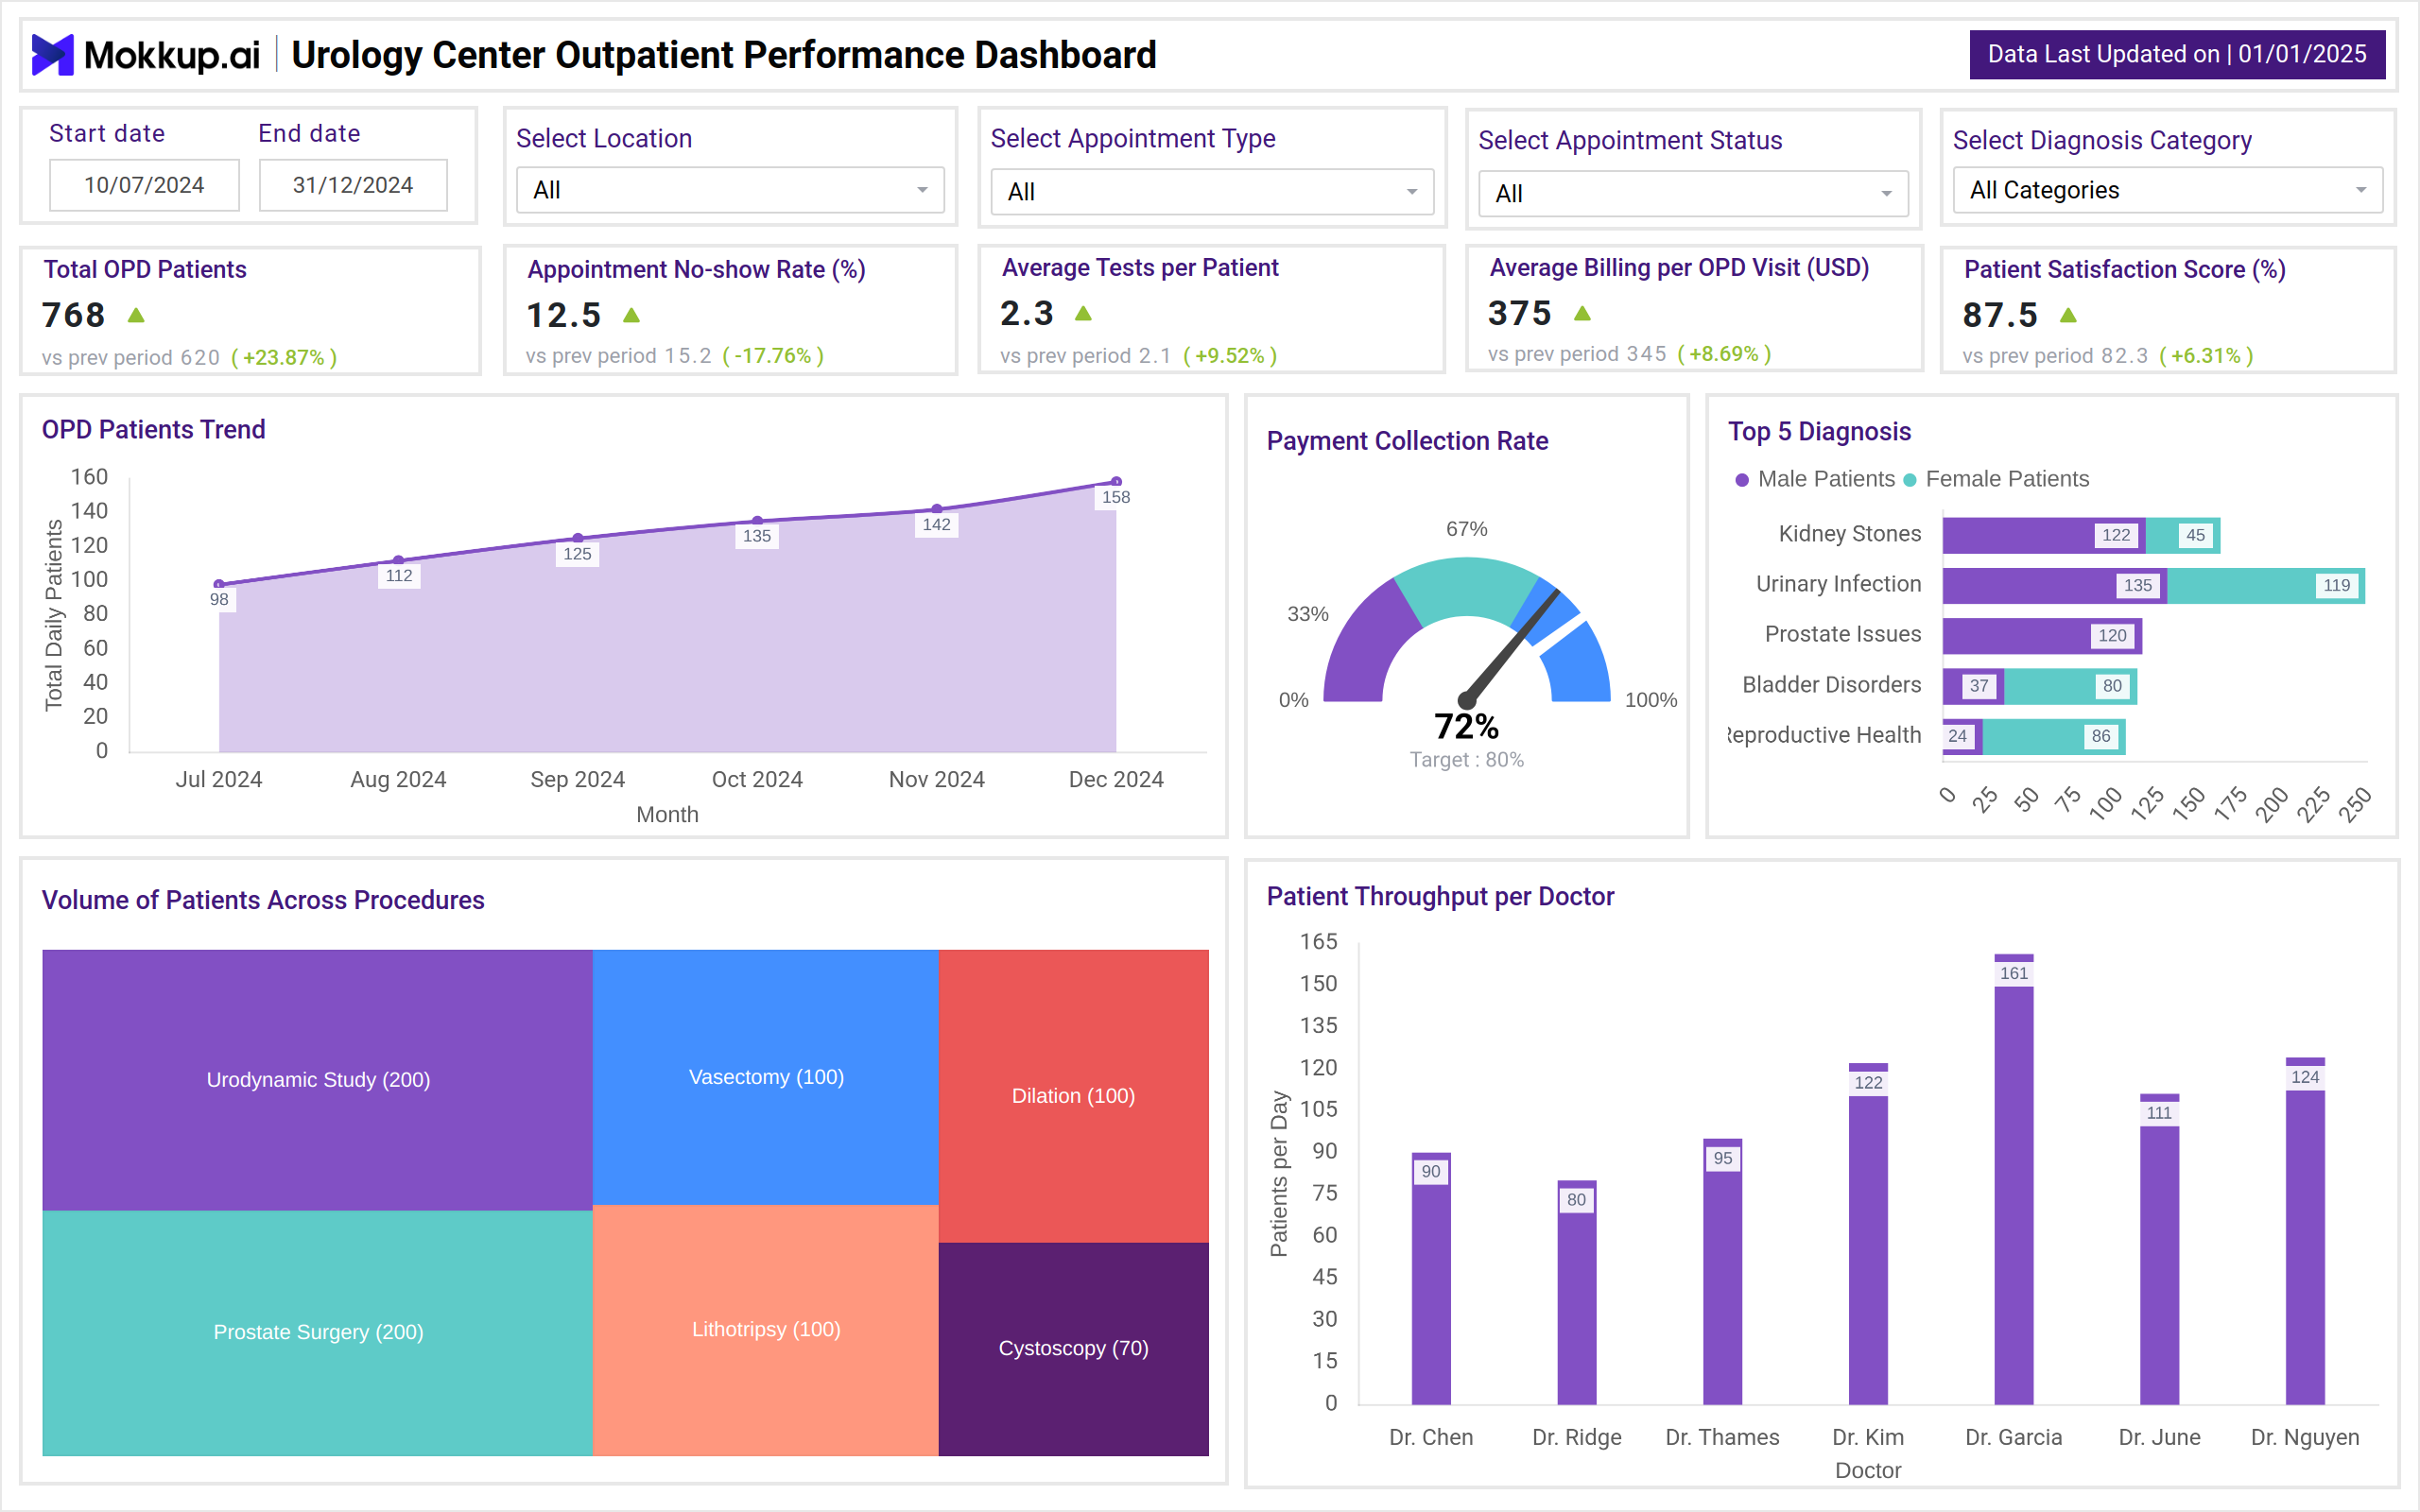Click the trend arrow beside 375
Viewport: 2420px width, 1512px height.
1582,313
